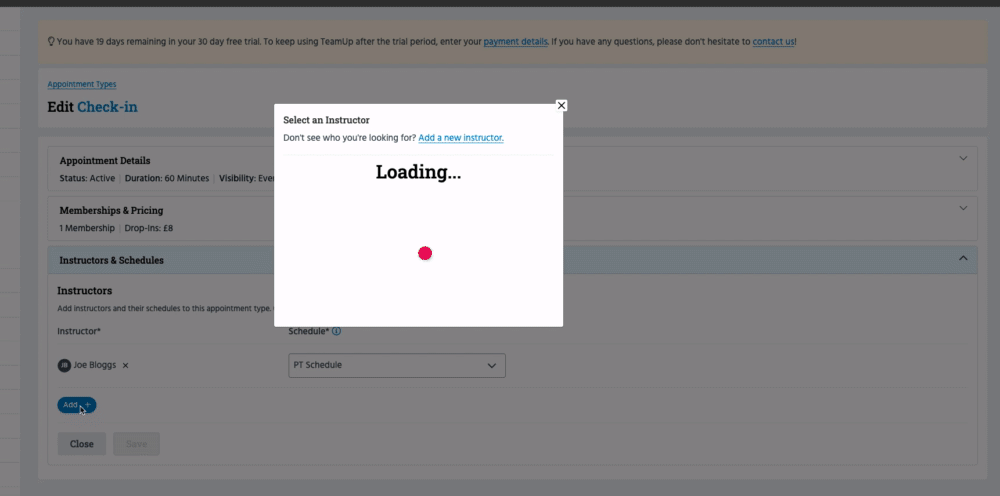Click the Appointment Details header title
Screen dimensions: 1000x496
(105, 160)
